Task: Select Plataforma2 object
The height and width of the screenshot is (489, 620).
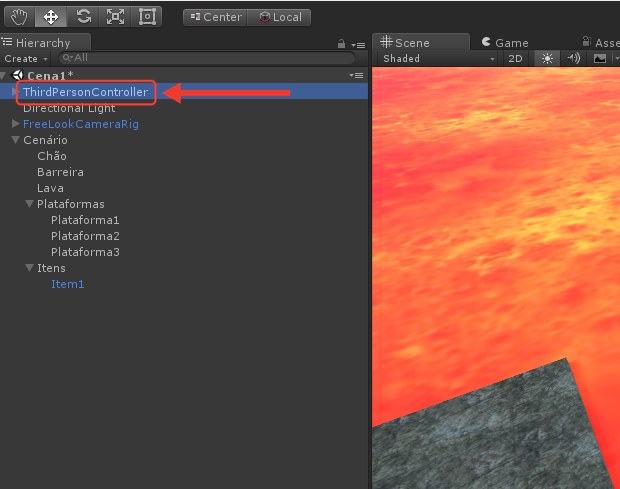Action: (85, 236)
